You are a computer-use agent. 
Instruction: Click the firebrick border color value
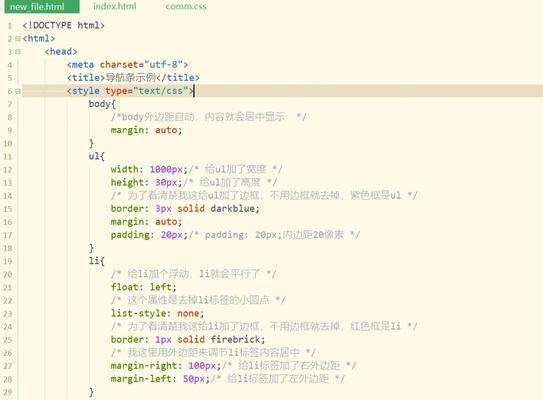(235, 339)
